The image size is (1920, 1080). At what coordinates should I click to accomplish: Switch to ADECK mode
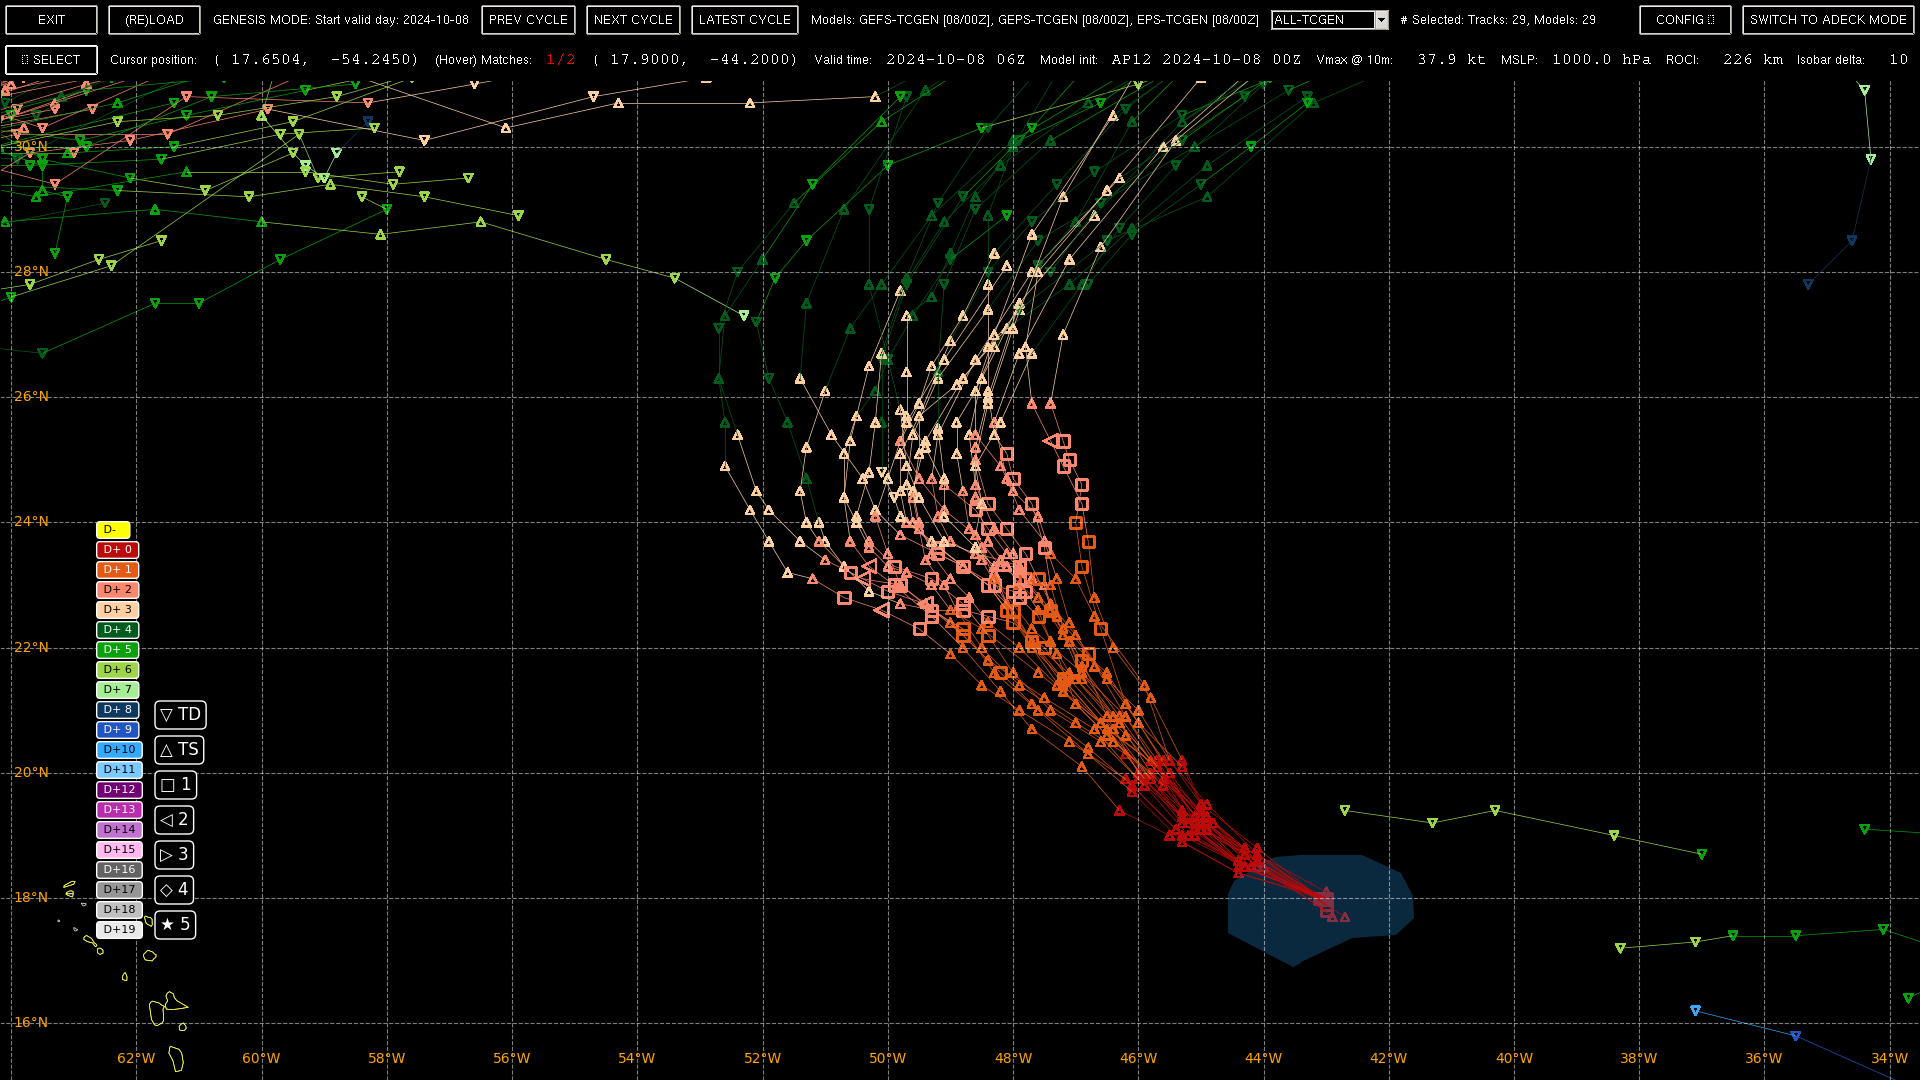click(x=1828, y=20)
